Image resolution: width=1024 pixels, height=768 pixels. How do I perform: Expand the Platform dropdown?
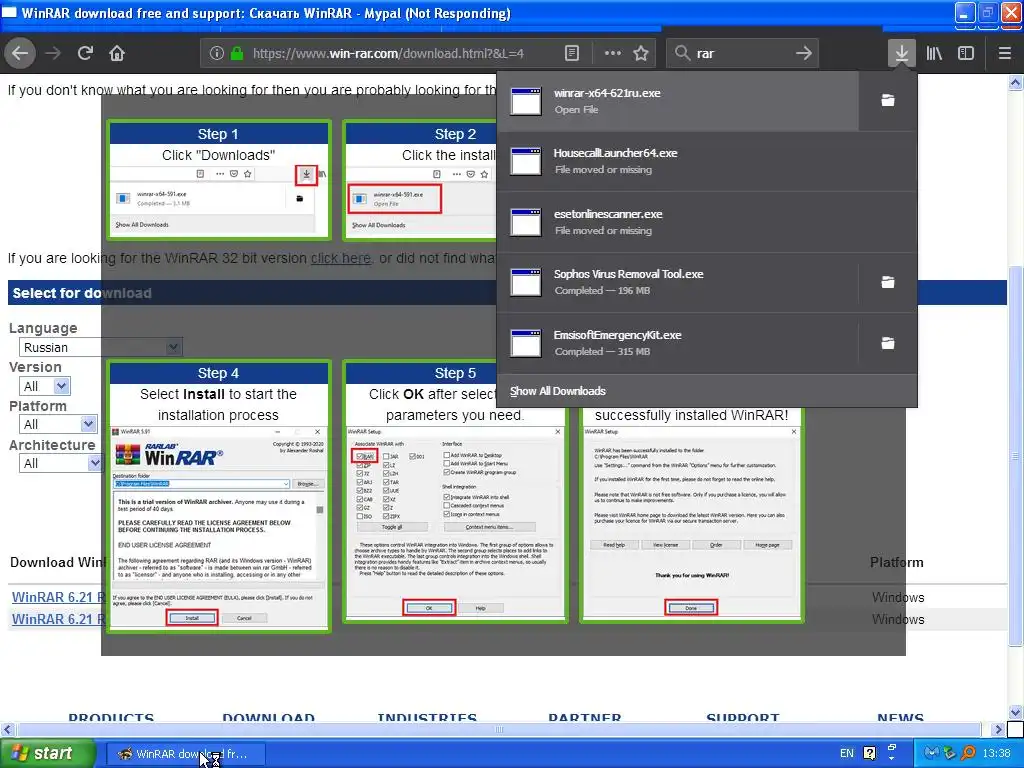[58, 424]
